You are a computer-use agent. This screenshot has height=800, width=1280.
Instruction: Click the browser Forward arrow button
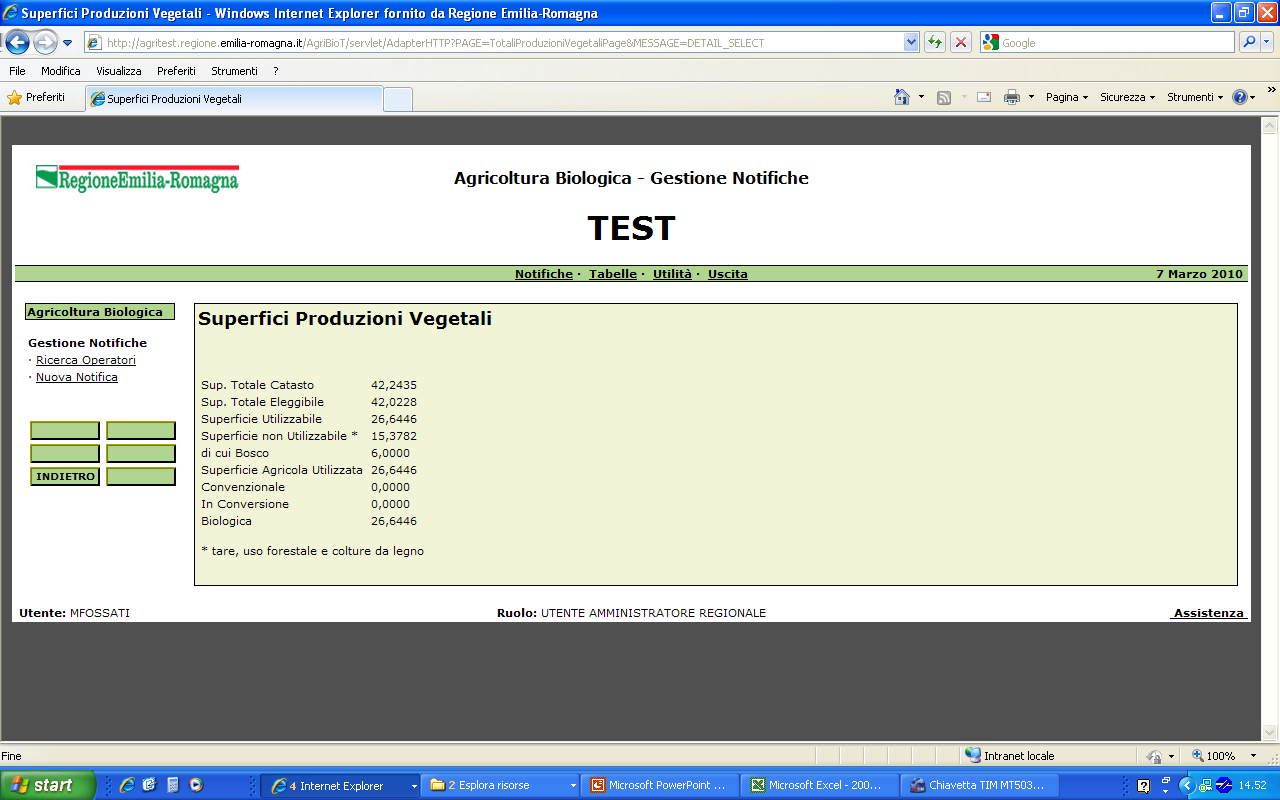tap(45, 42)
